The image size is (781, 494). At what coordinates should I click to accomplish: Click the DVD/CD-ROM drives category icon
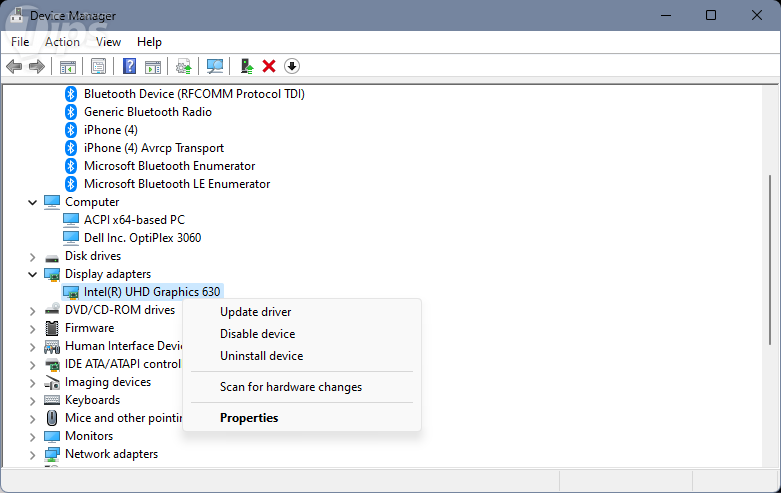tap(52, 309)
